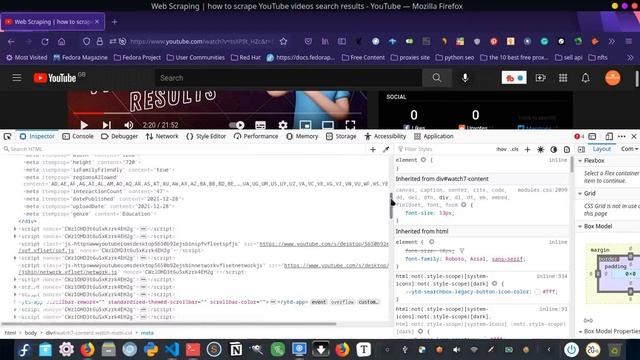Open DevTools more options menu
The height and width of the screenshot is (360, 640).
pyautogui.click(x=622, y=136)
